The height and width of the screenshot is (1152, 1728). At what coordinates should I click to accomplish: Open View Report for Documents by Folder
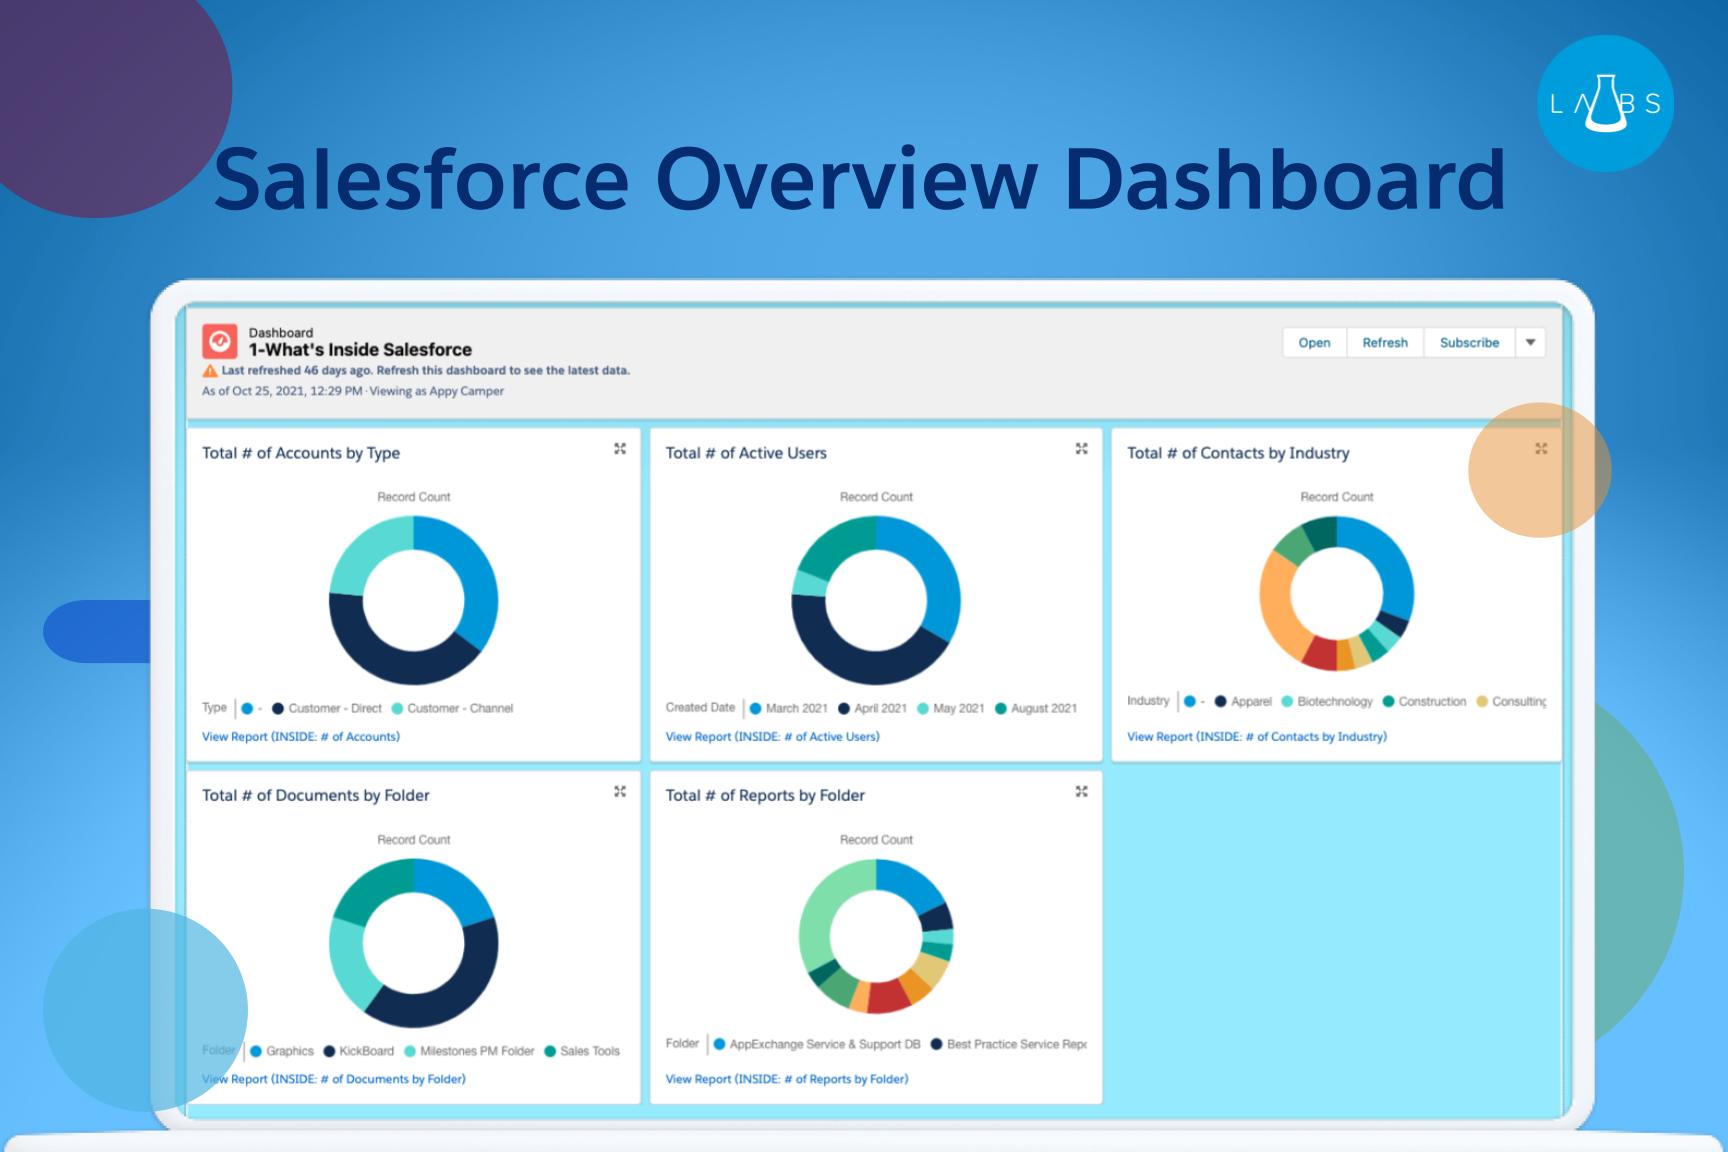pyautogui.click(x=334, y=1079)
